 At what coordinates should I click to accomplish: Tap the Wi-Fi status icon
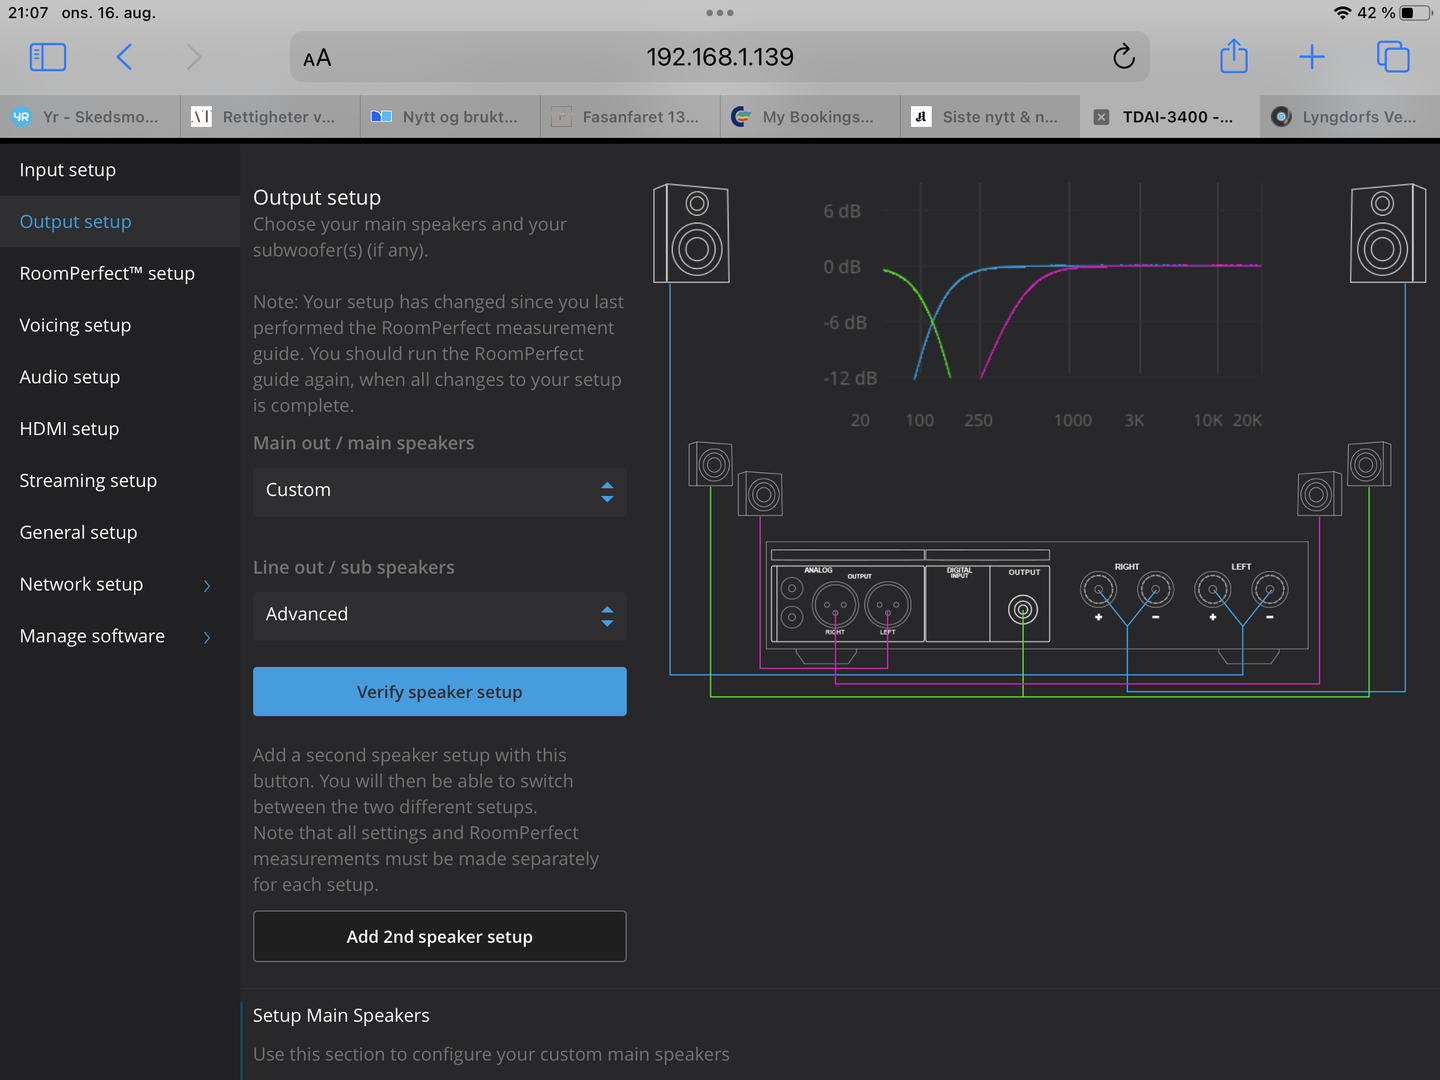[x=1343, y=13]
